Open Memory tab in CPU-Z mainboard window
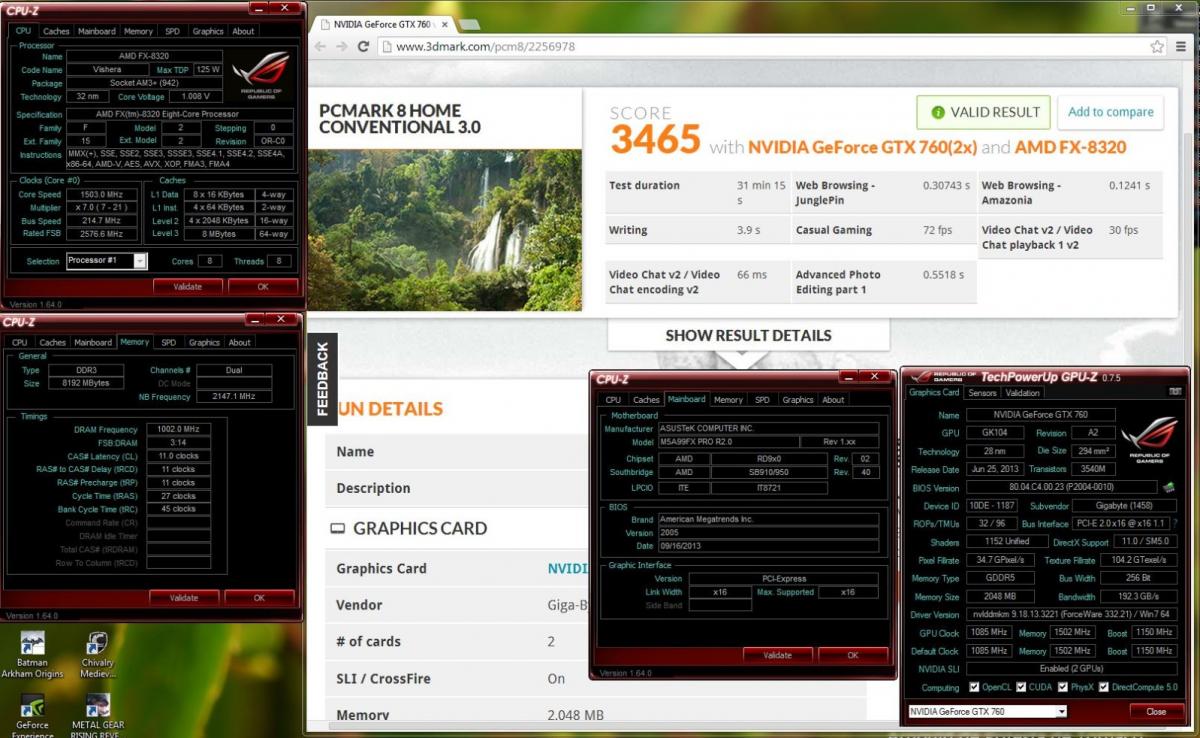 (x=728, y=399)
